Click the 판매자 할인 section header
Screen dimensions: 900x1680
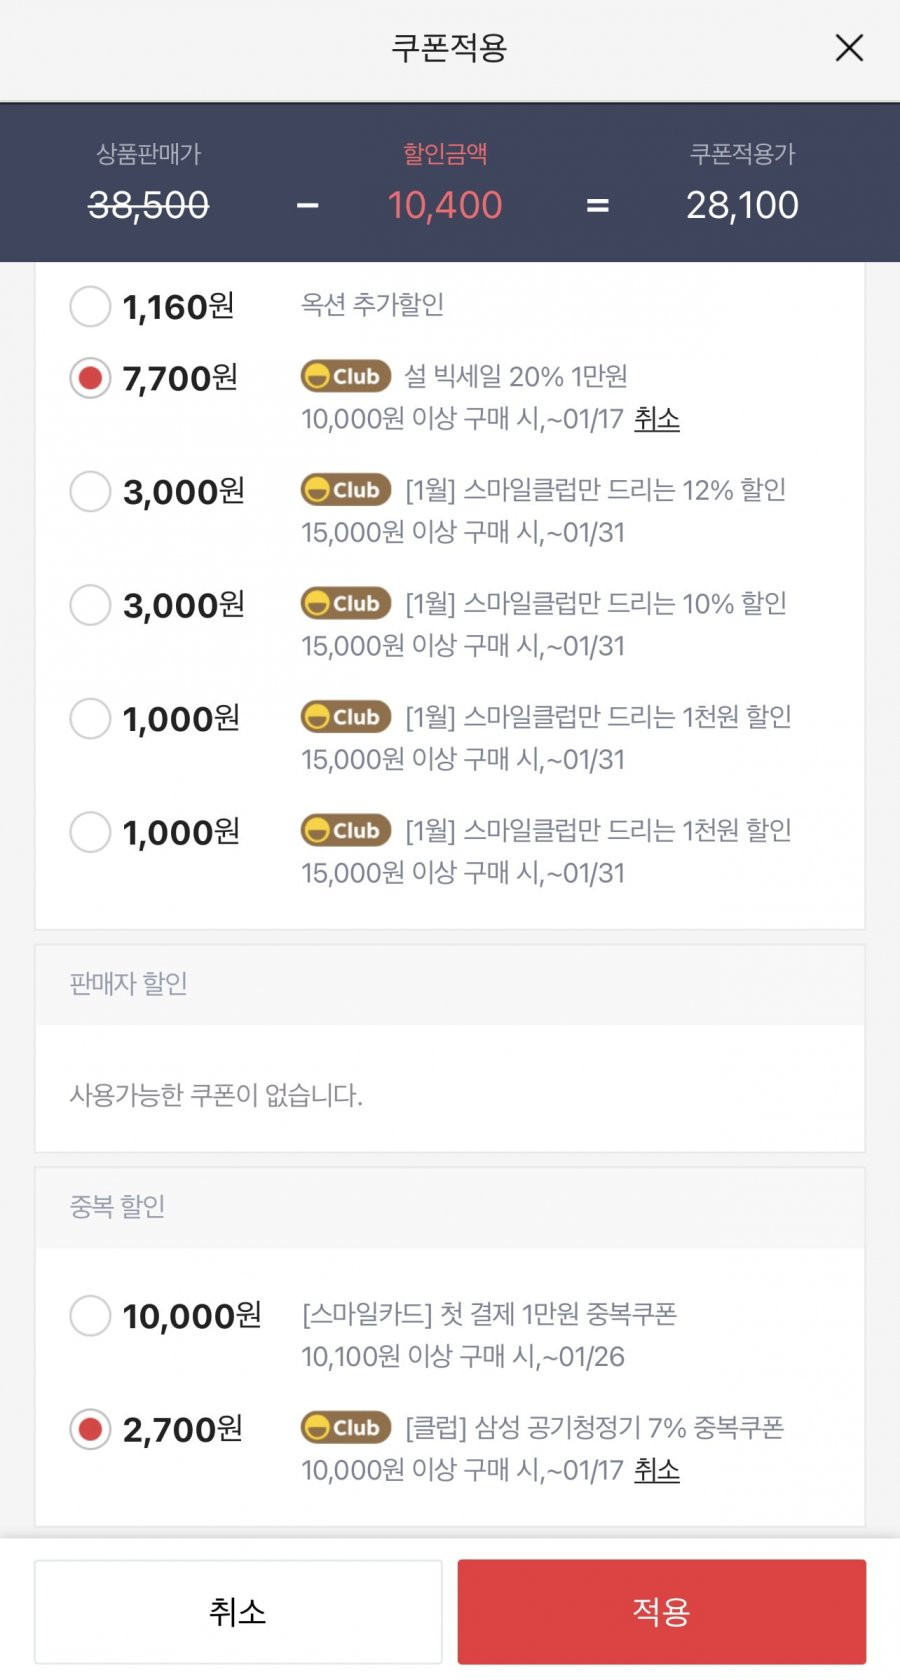coord(450,984)
